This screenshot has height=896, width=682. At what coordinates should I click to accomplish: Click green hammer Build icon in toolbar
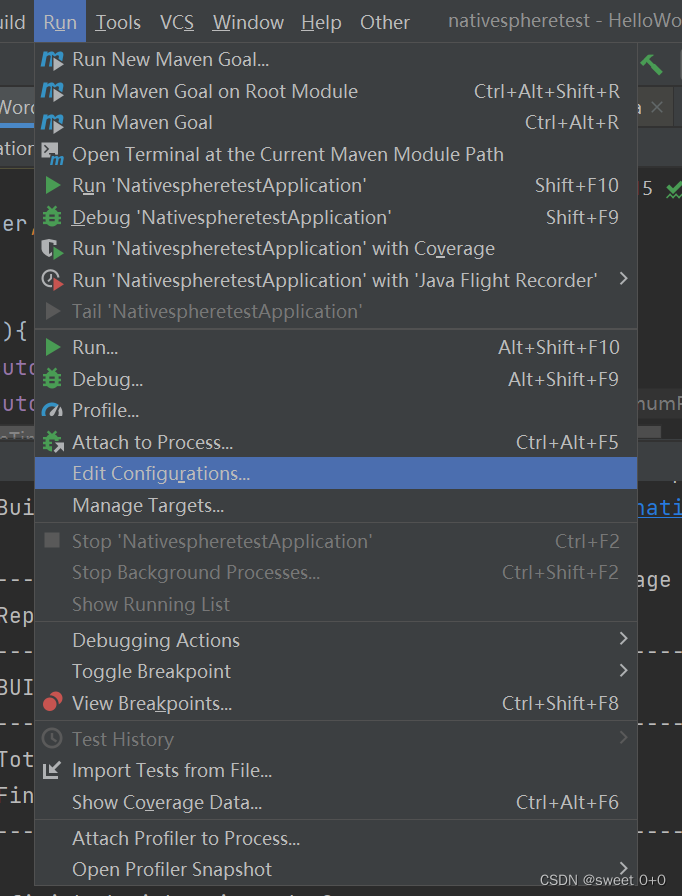click(x=651, y=65)
